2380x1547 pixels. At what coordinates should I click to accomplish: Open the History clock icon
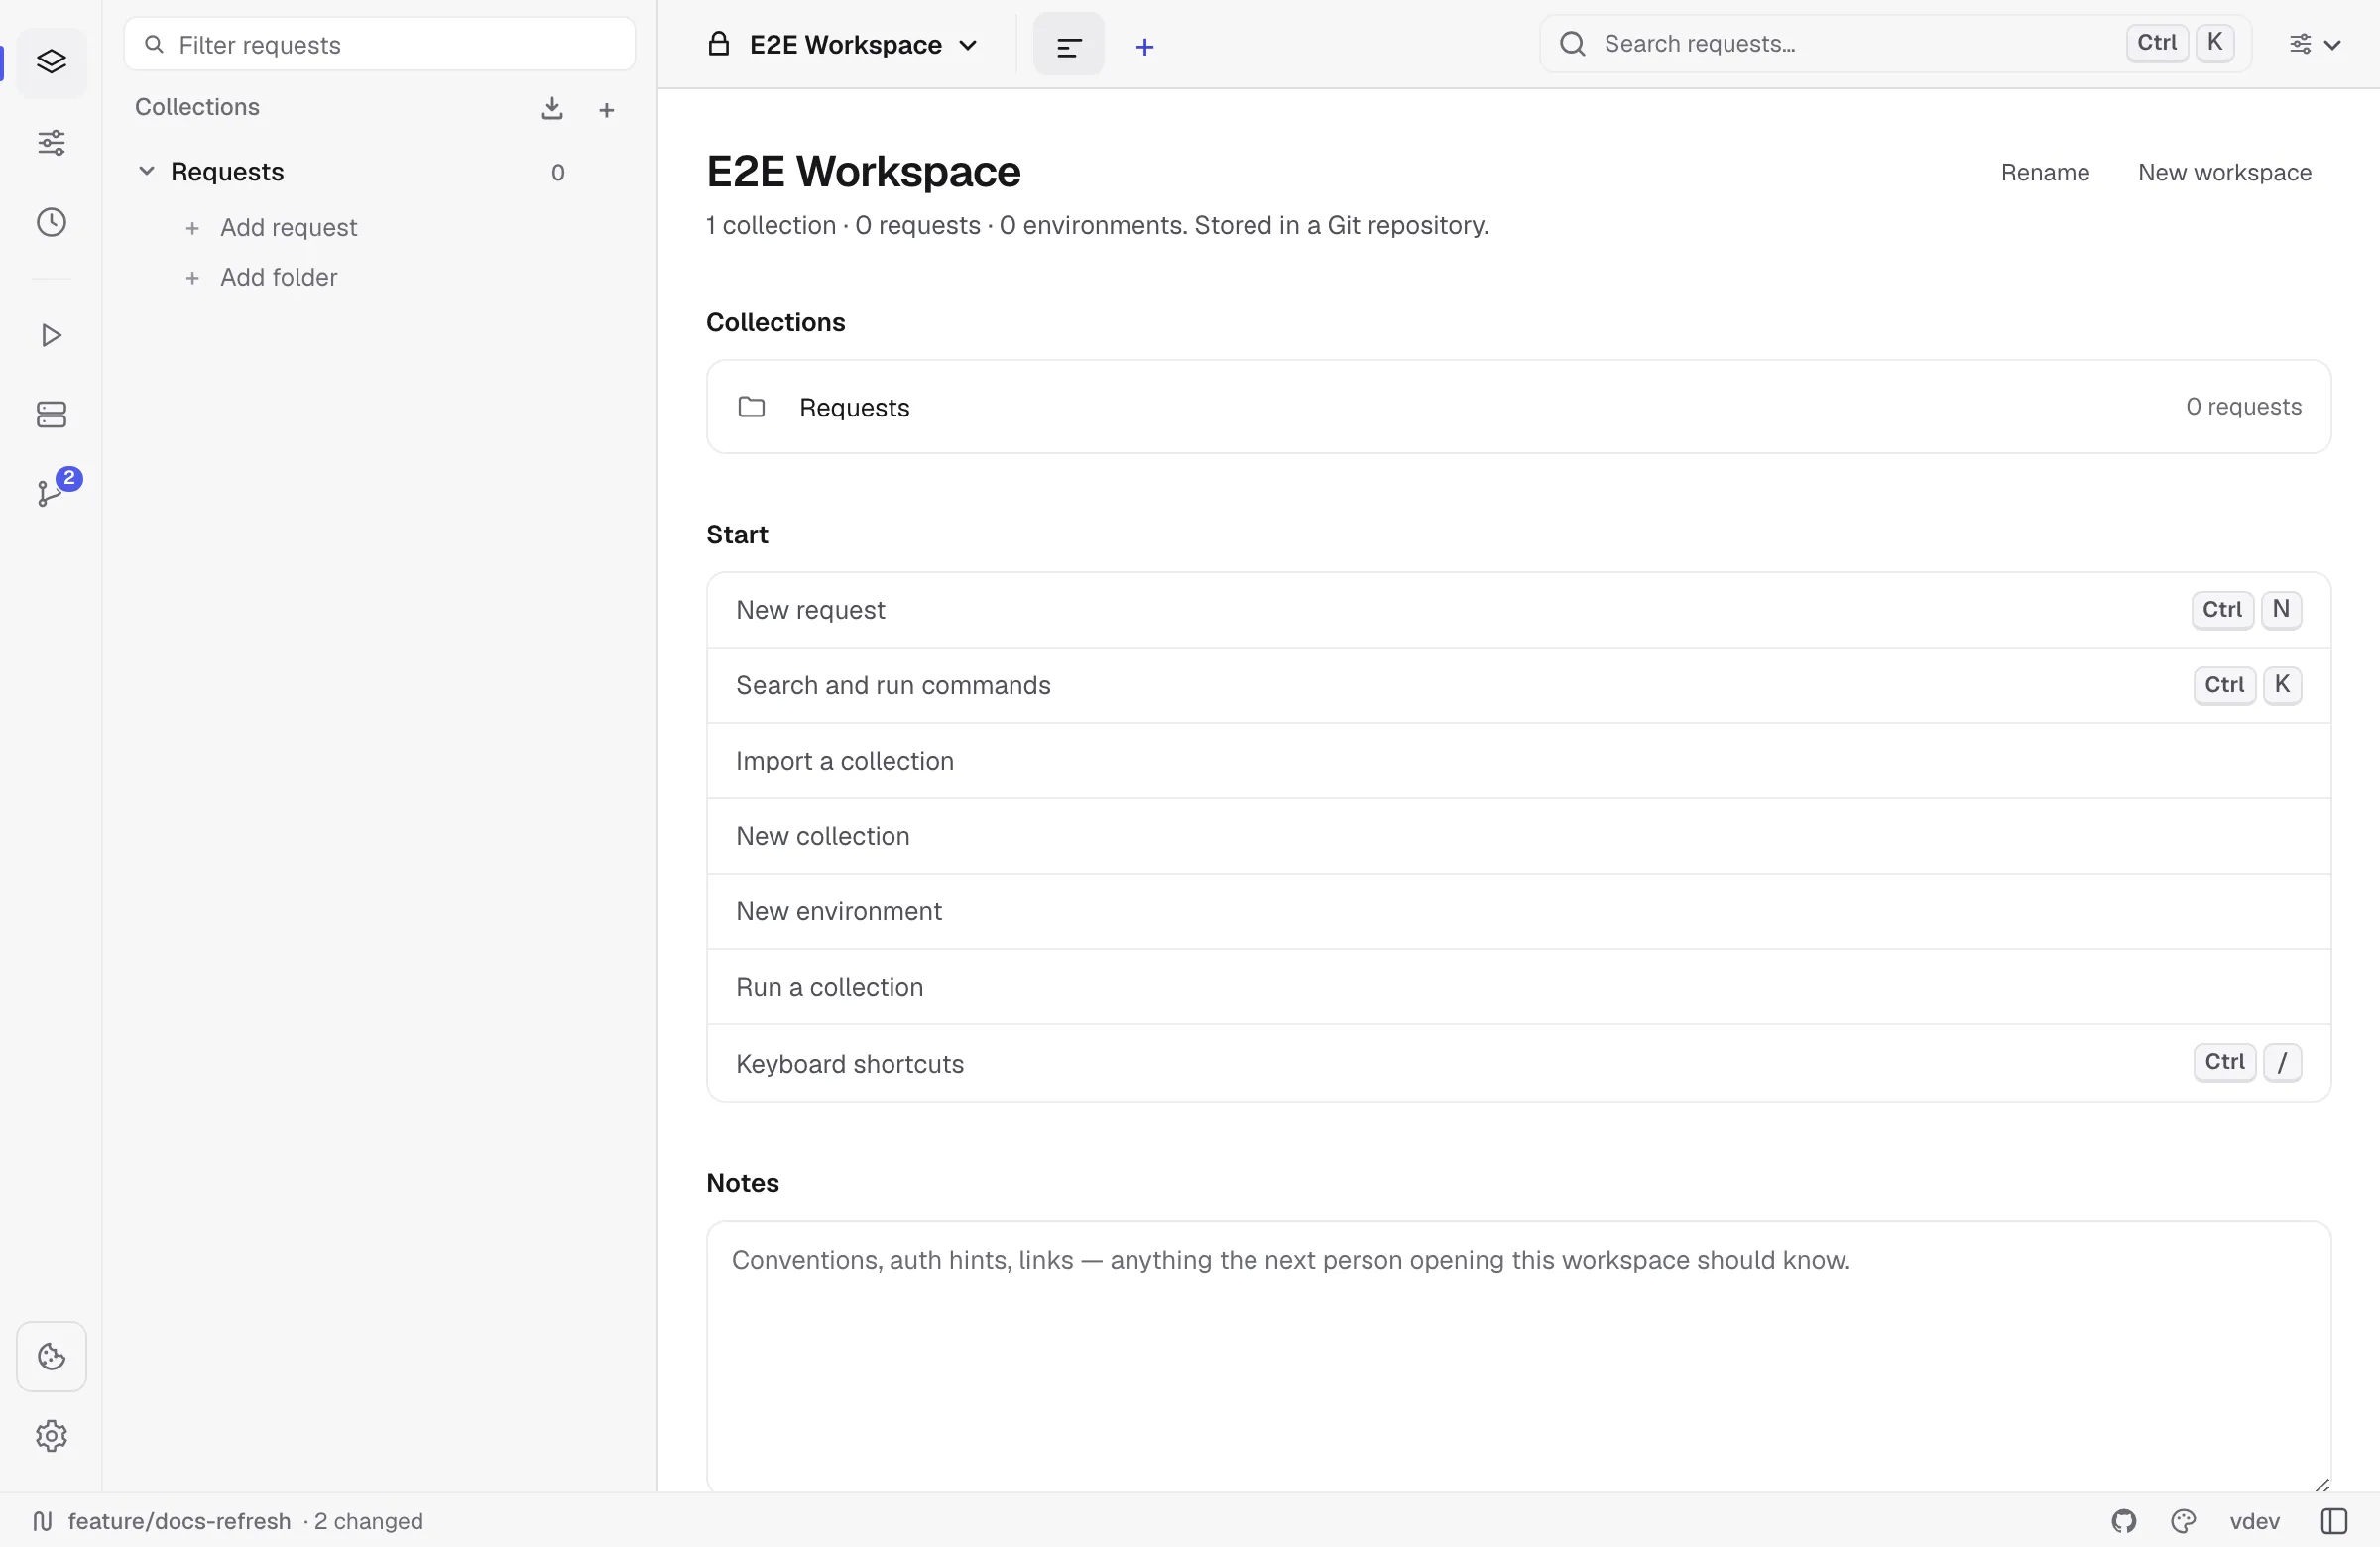[51, 222]
